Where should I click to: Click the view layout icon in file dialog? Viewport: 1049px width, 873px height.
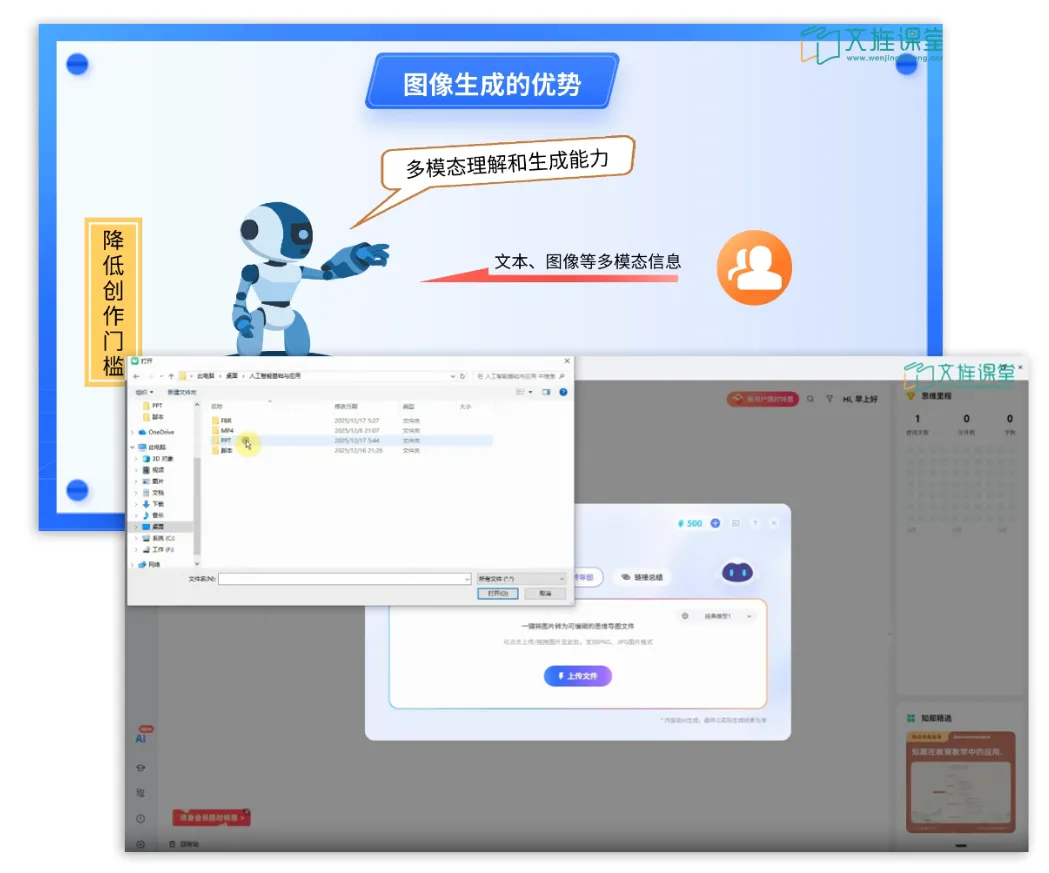point(520,392)
